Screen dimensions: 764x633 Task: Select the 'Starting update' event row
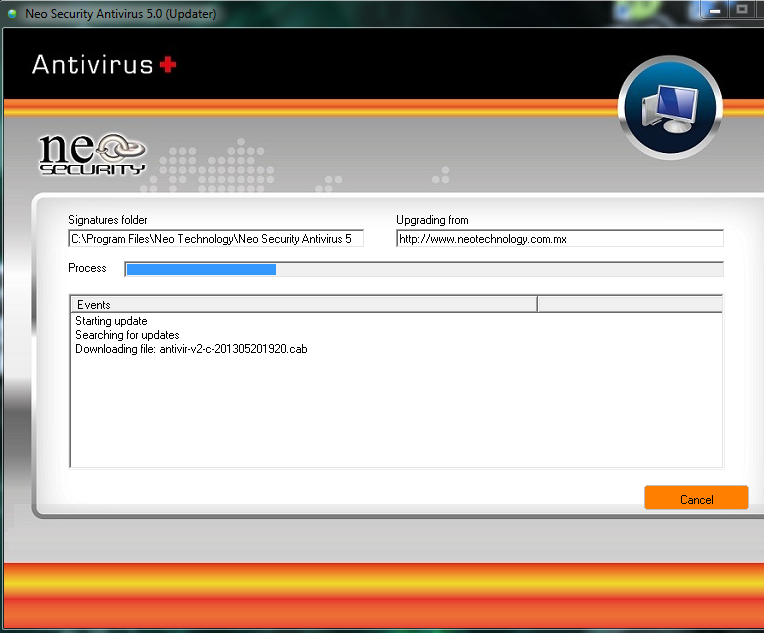click(111, 321)
